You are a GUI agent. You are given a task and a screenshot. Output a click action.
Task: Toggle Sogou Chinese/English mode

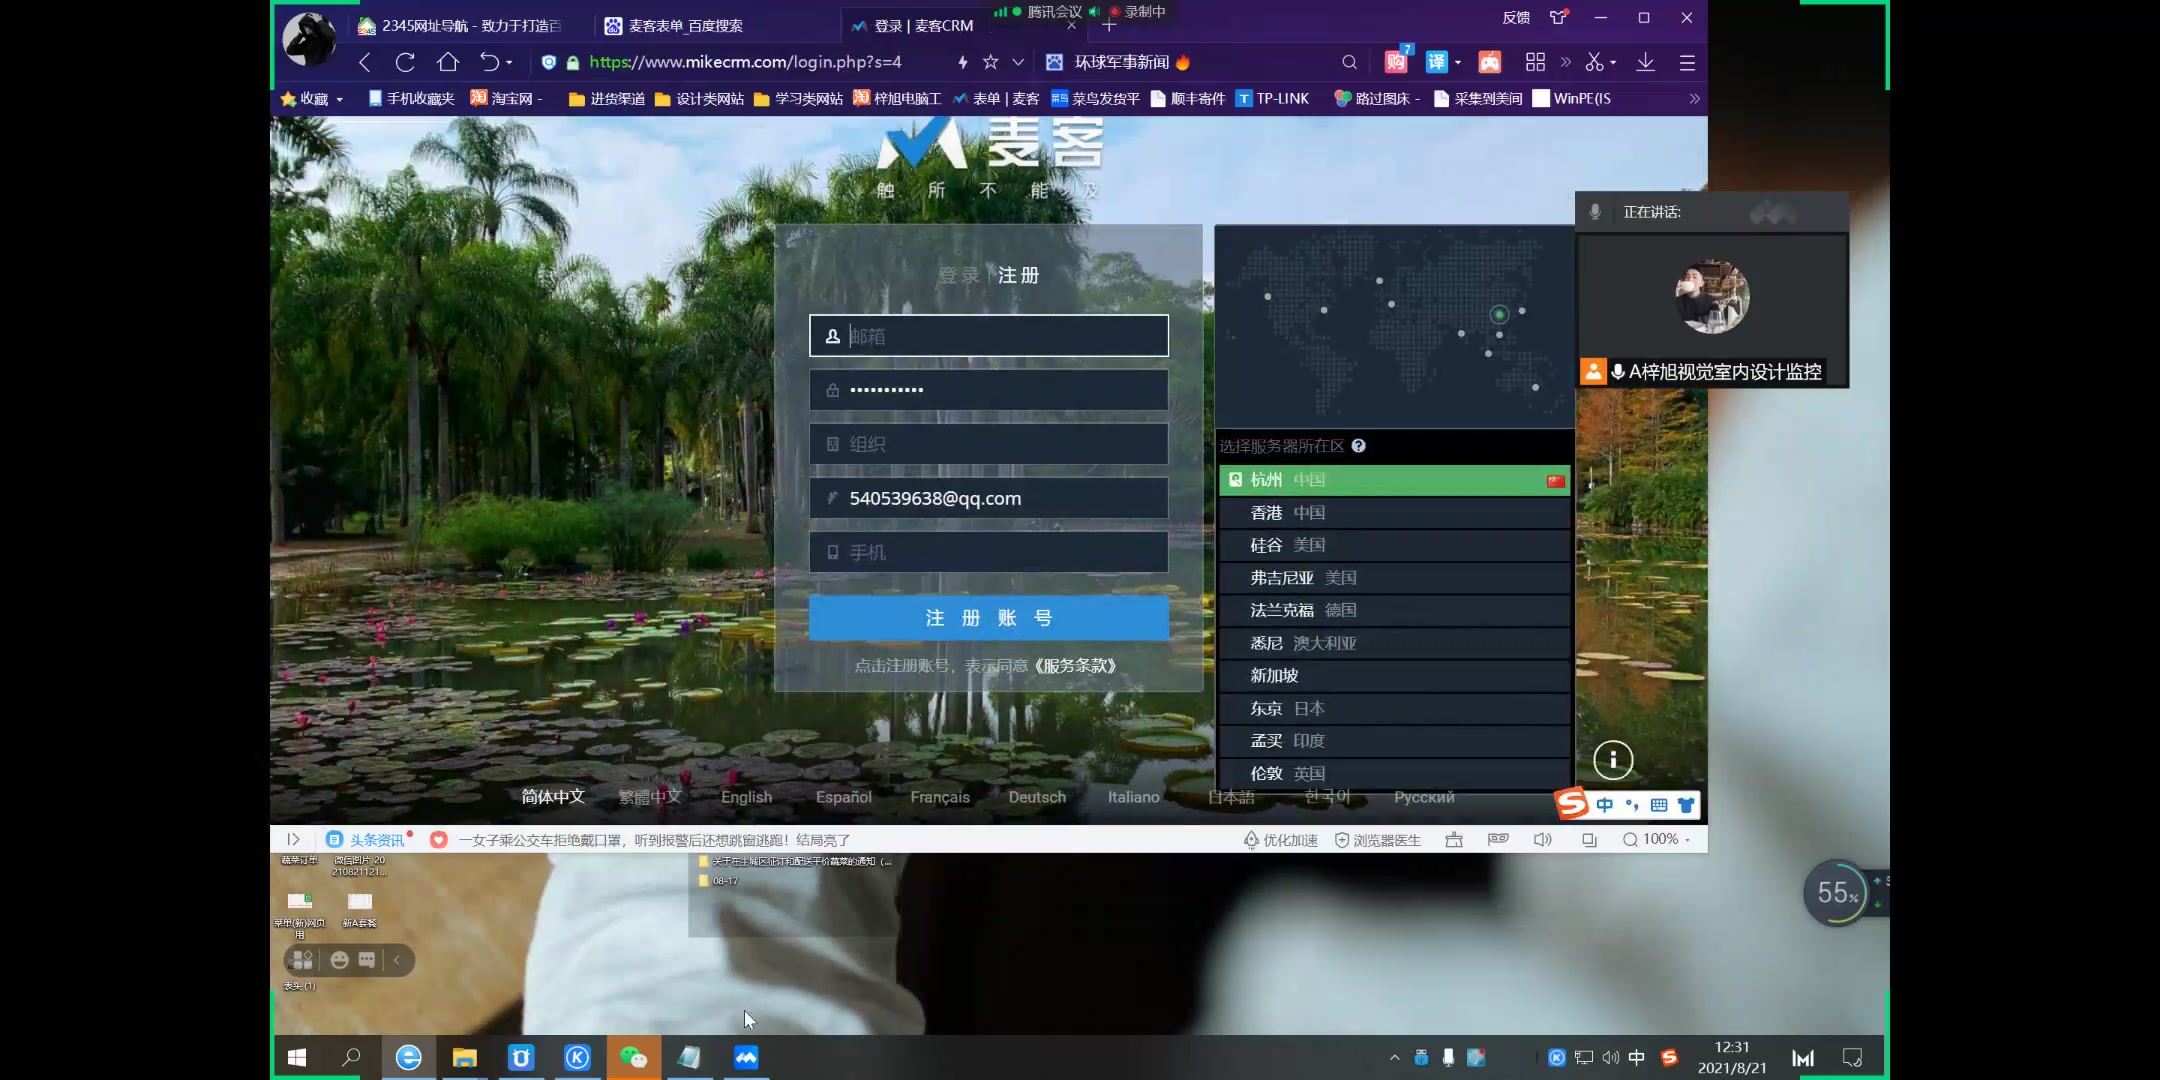(x=1604, y=805)
